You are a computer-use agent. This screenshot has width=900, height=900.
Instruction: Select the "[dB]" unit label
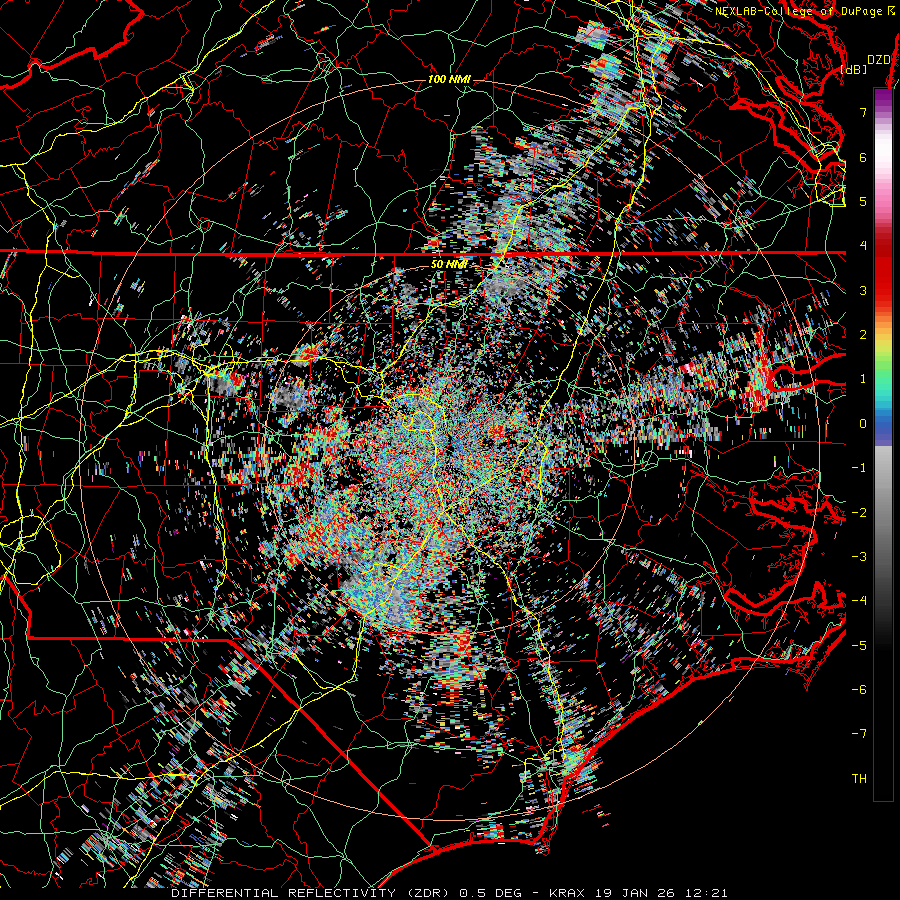pos(854,70)
